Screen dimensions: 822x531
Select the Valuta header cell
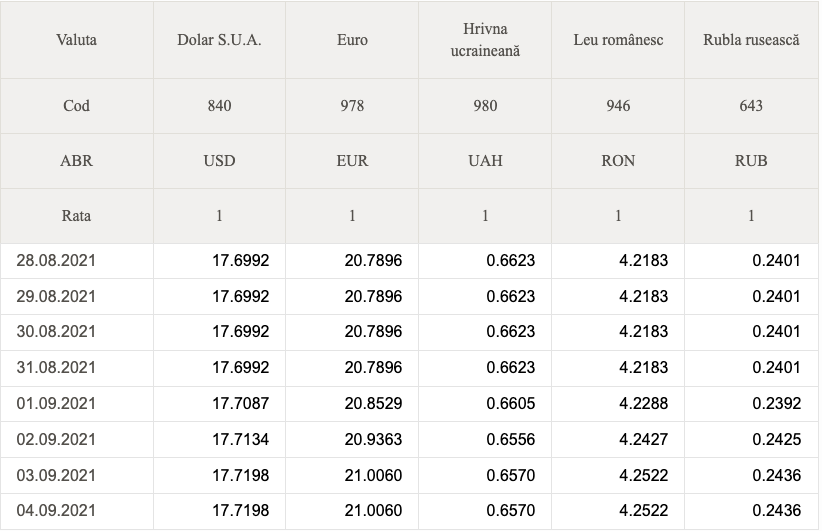pyautogui.click(x=77, y=40)
